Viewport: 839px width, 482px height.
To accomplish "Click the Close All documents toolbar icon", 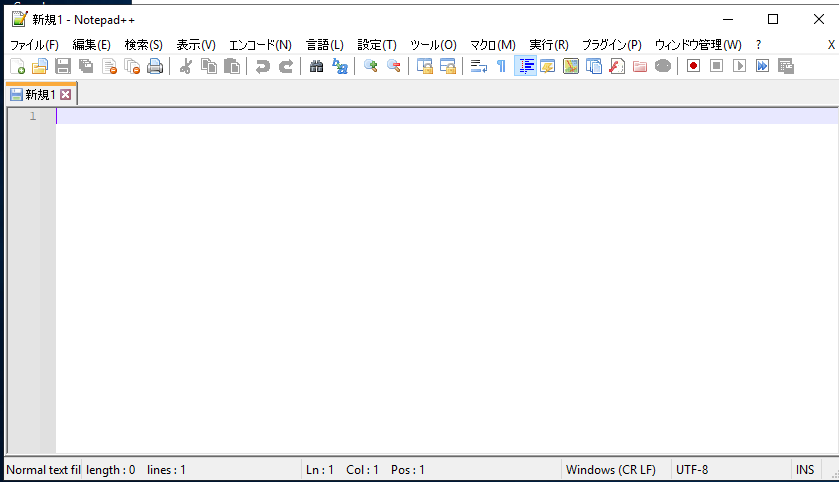I will (x=132, y=66).
